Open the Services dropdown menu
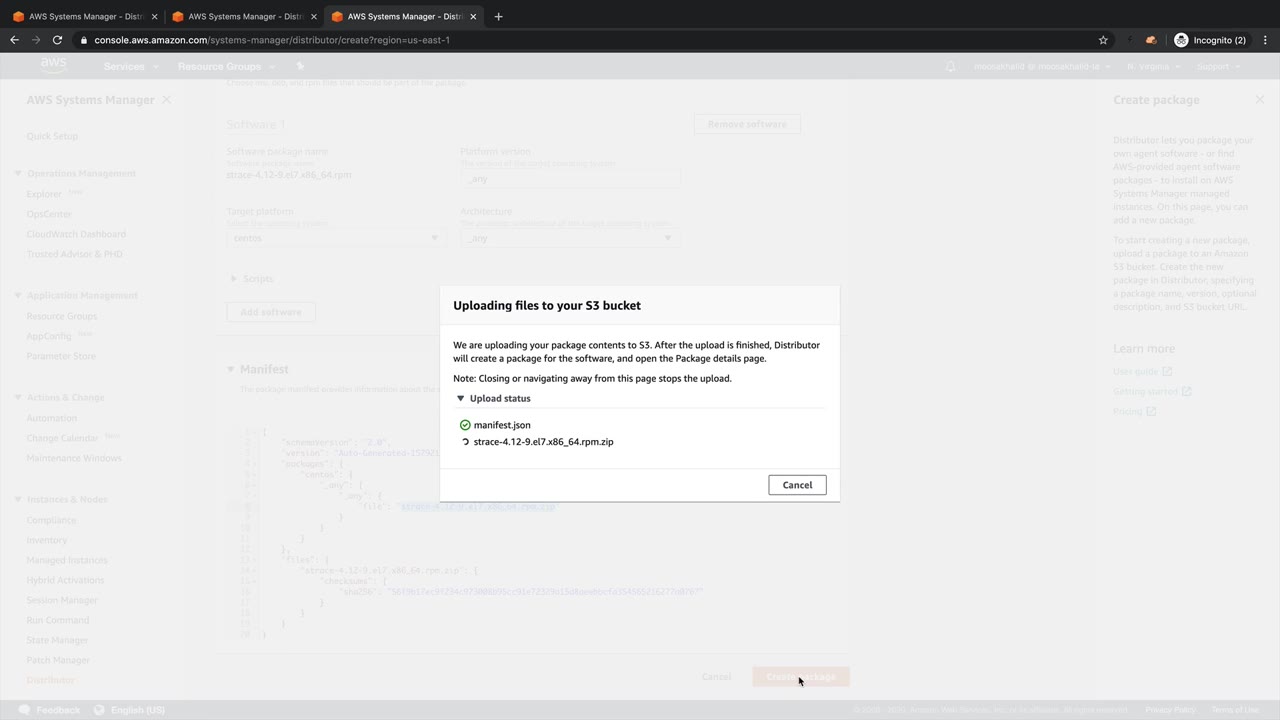The image size is (1280, 720). (131, 66)
